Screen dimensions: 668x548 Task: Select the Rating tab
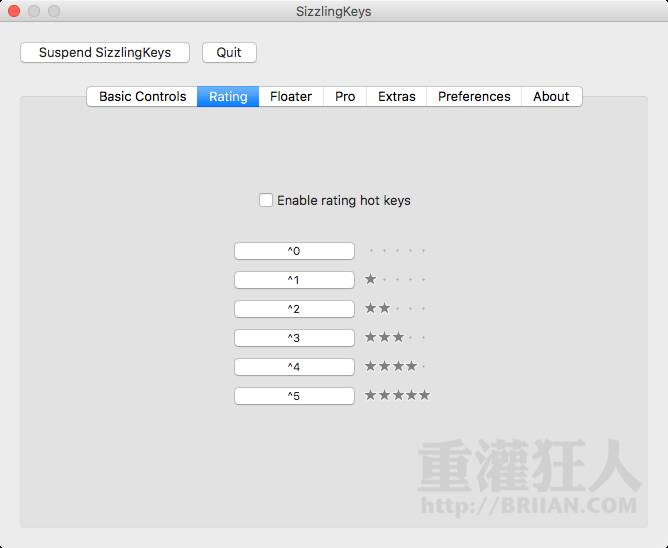pyautogui.click(x=228, y=96)
